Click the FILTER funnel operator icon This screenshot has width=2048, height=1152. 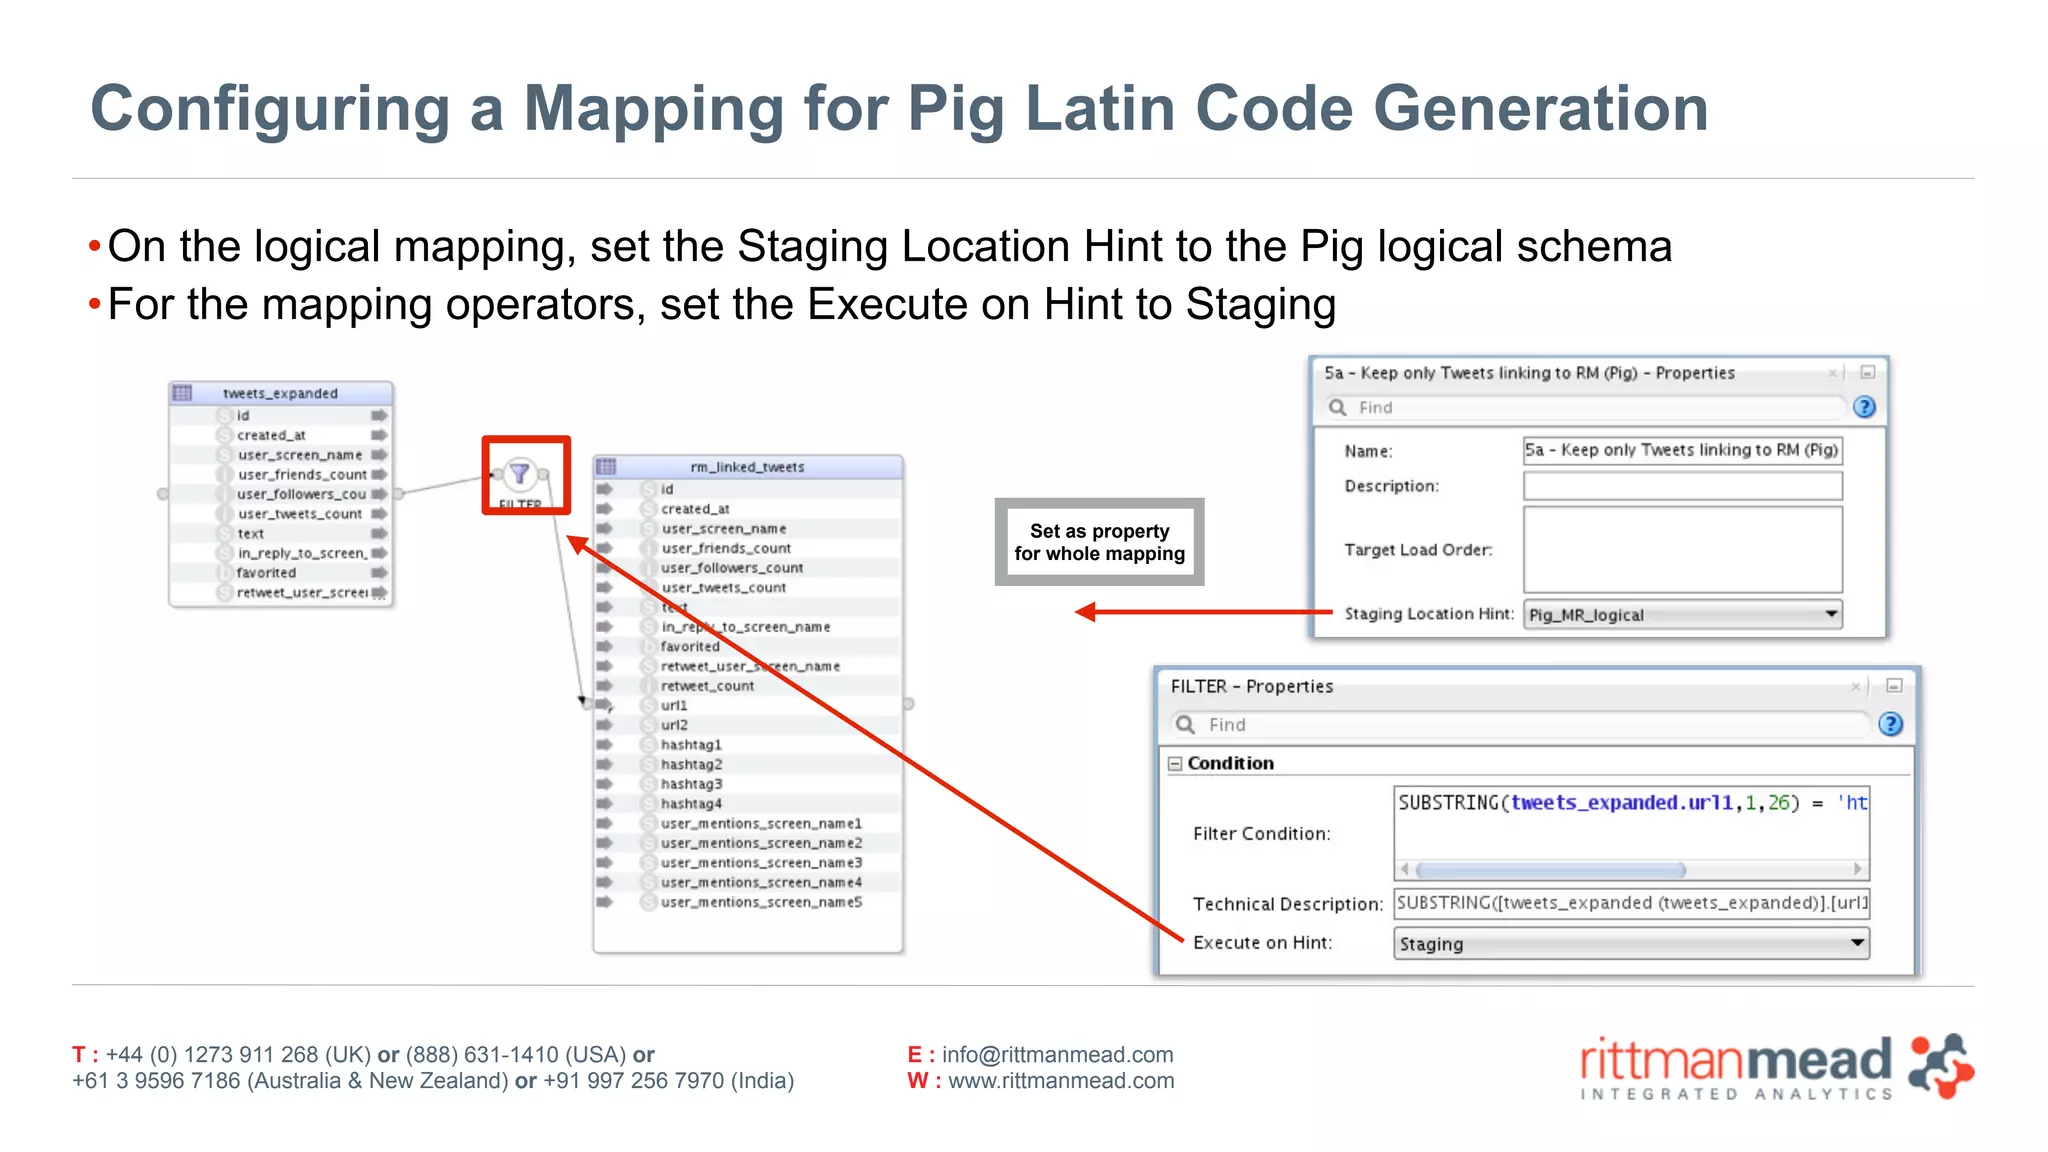(519, 473)
